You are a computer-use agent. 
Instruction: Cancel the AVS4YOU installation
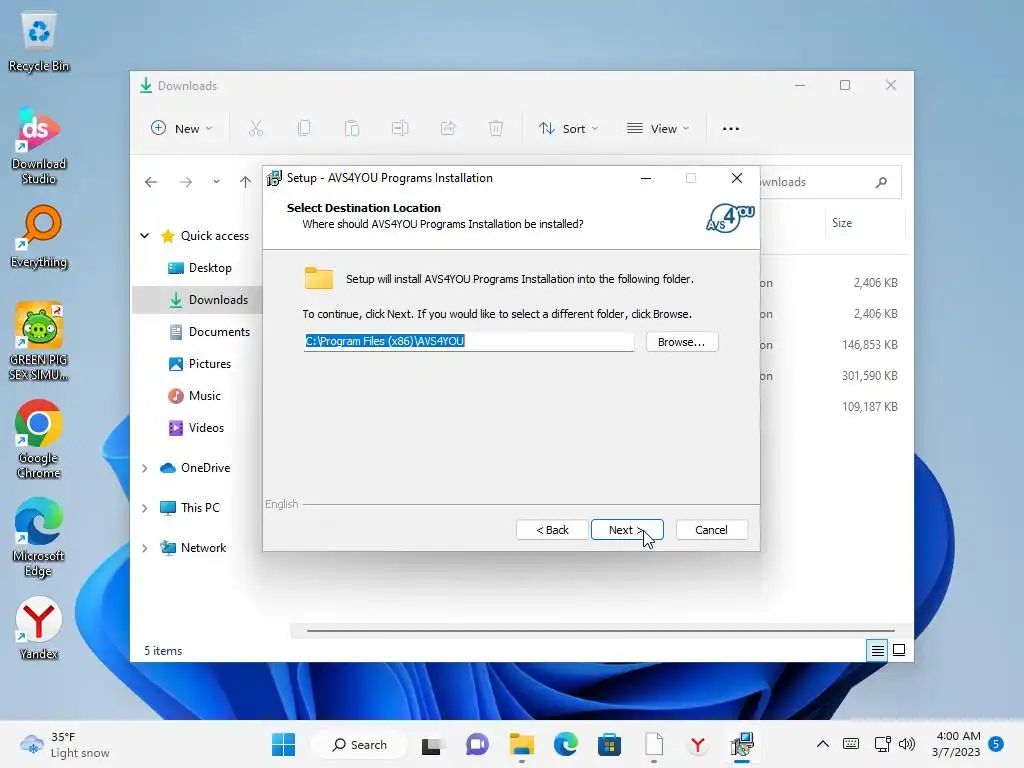[x=711, y=530]
